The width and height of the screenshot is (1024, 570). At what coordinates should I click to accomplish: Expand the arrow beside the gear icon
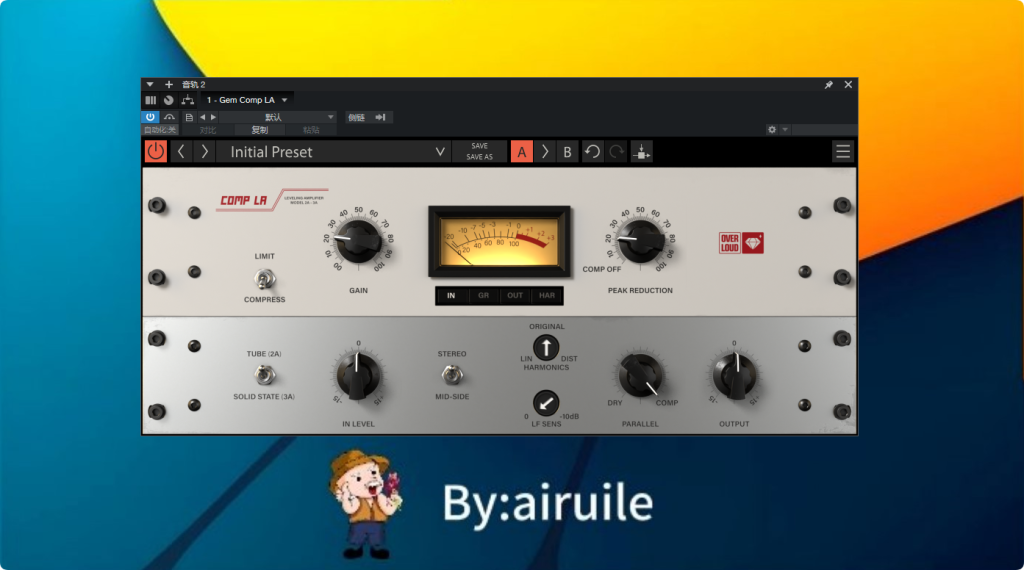pyautogui.click(x=785, y=130)
